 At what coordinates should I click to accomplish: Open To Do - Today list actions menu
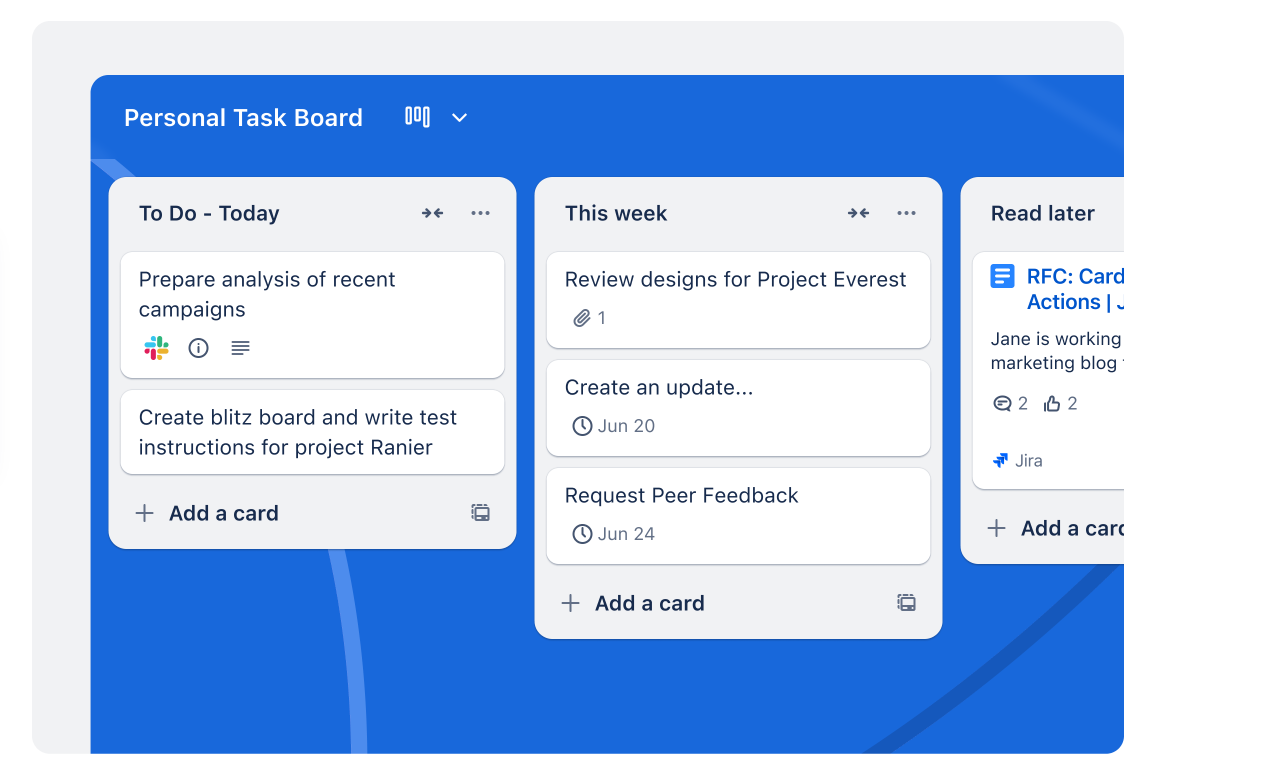(x=481, y=213)
